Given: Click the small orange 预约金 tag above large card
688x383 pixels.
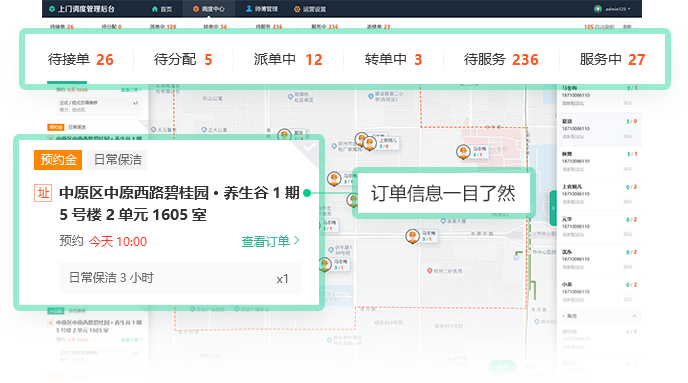Looking at the screenshot, I should click(x=56, y=127).
